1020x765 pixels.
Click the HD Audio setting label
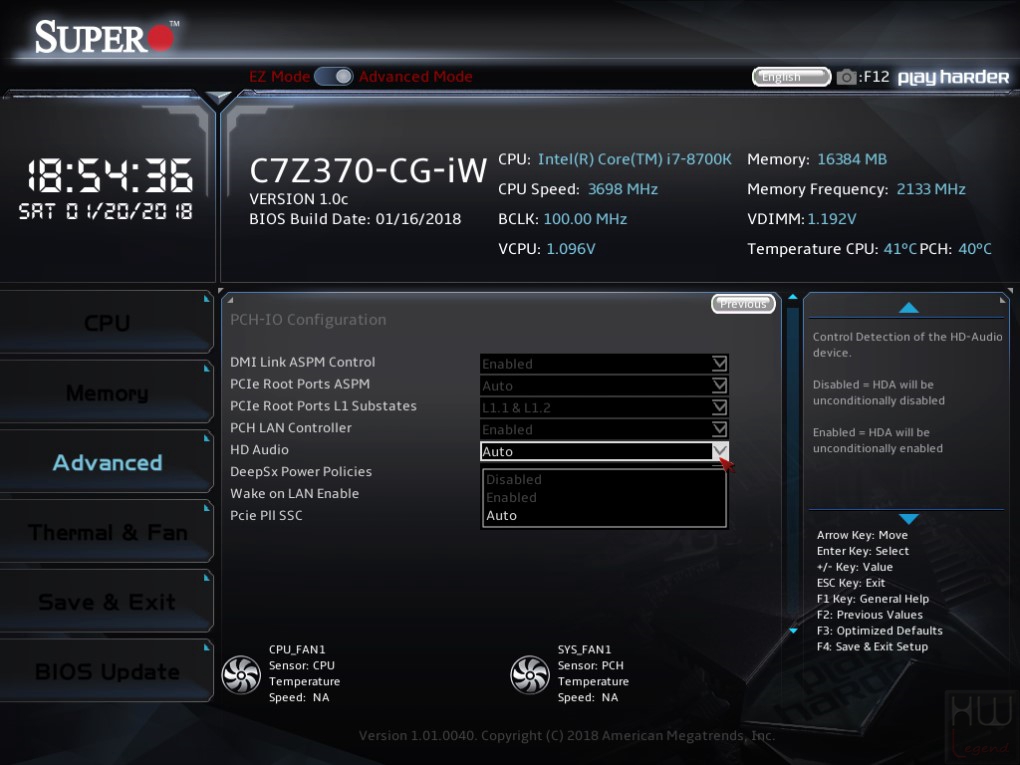259,450
